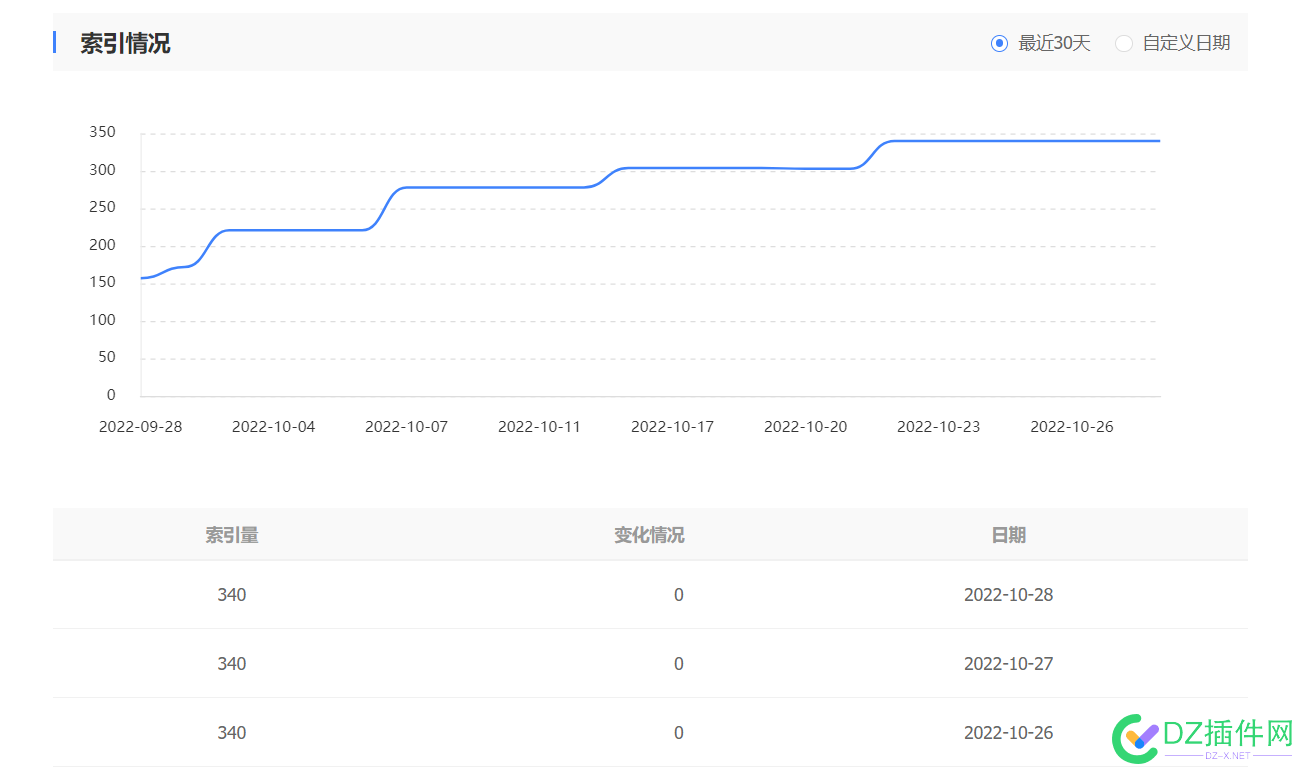This screenshot has width=1312, height=779.
Task: Click change value 0 in 2022-10-26 row
Action: click(x=679, y=733)
